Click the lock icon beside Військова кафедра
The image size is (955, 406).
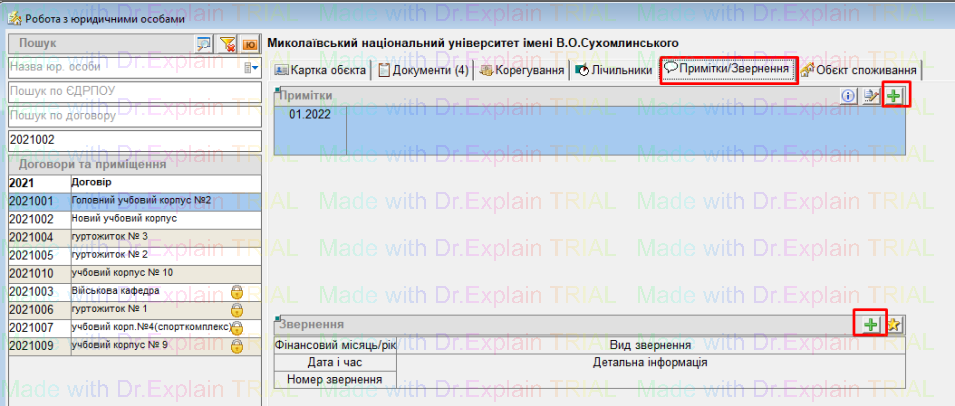tap(237, 291)
